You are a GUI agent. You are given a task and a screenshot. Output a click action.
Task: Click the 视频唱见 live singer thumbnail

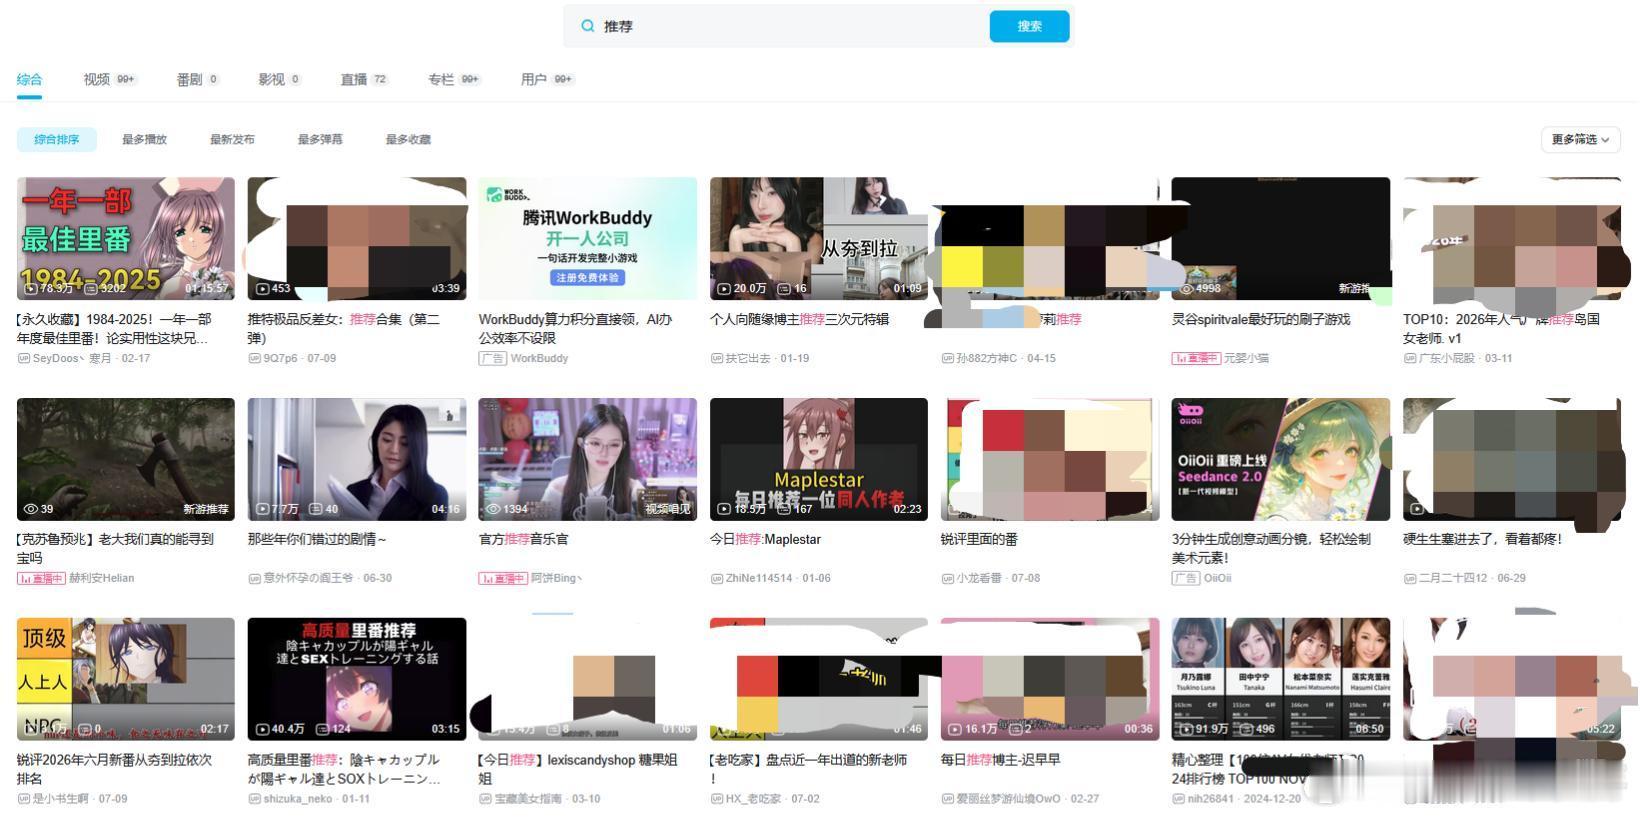click(x=587, y=459)
